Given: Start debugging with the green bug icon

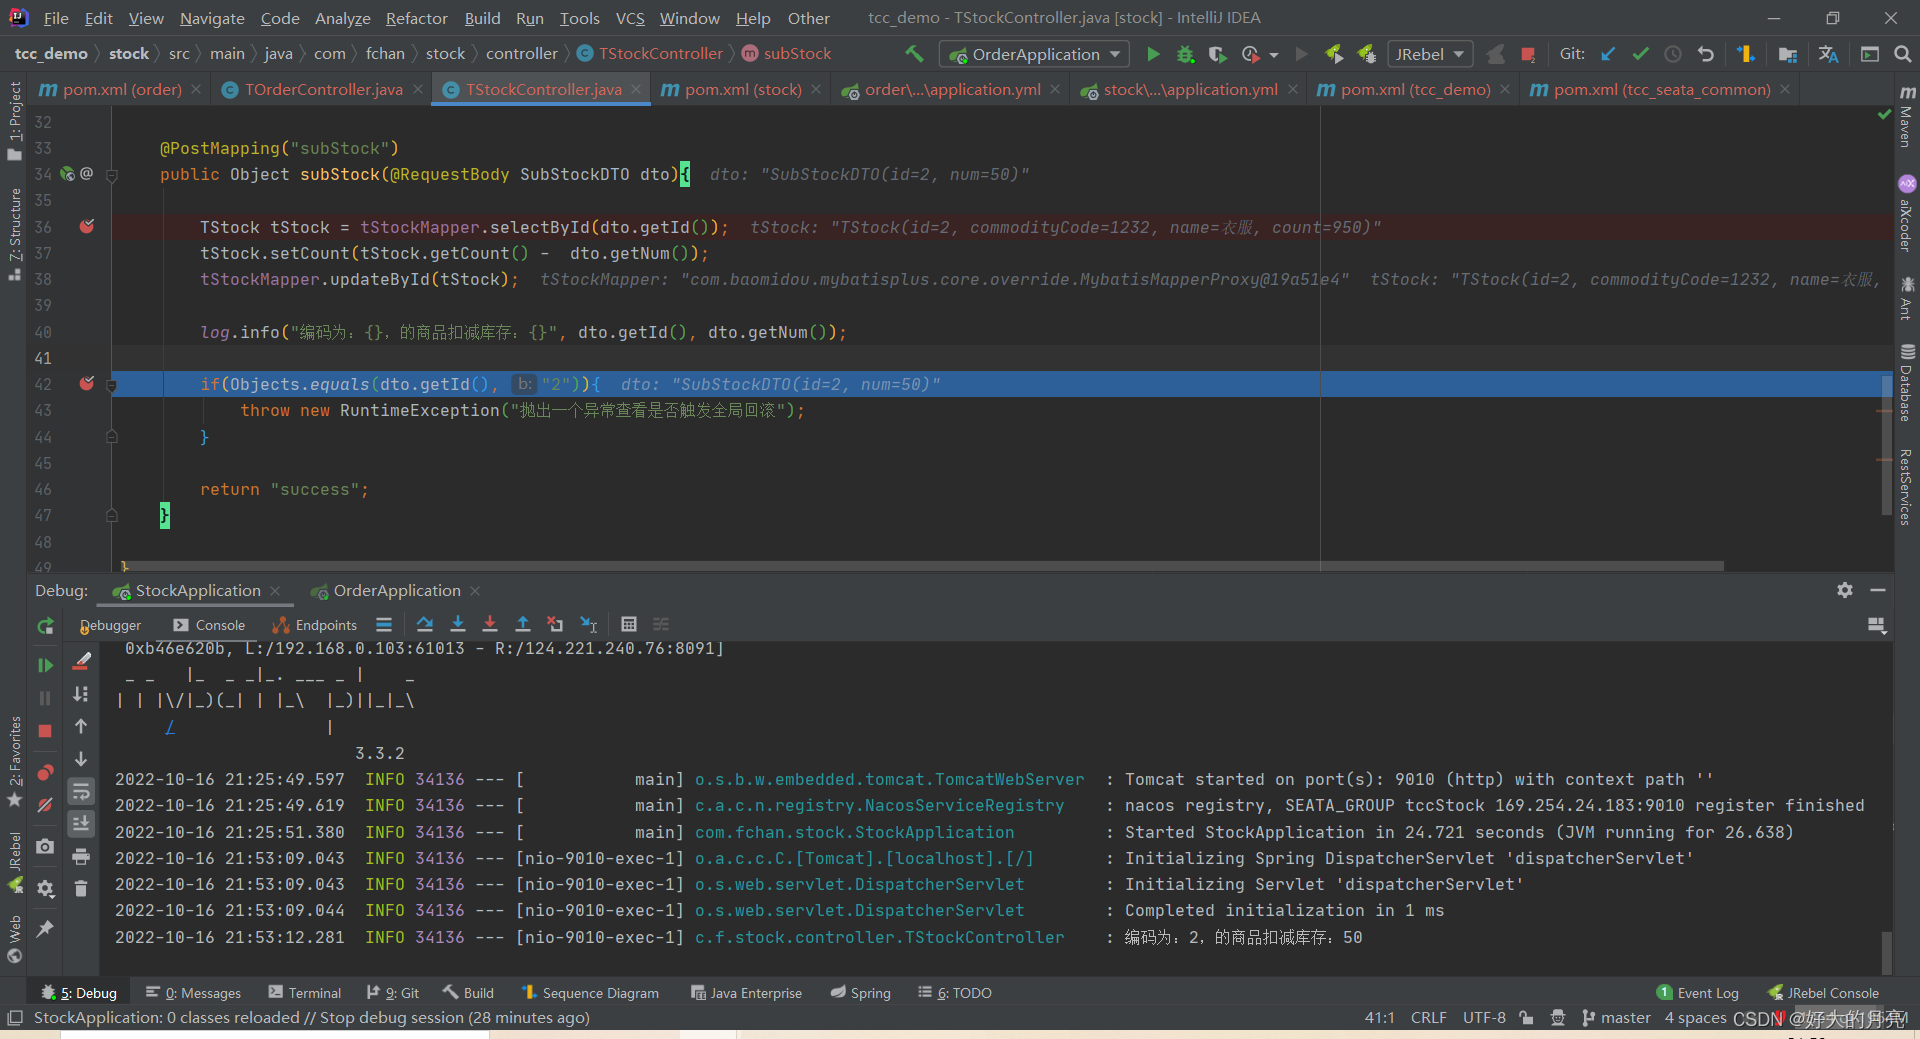Looking at the screenshot, I should point(1185,54).
